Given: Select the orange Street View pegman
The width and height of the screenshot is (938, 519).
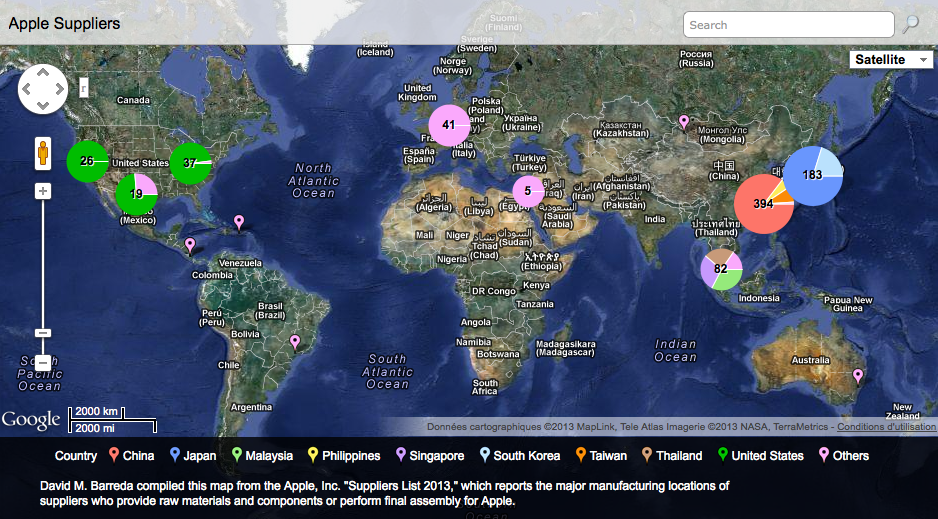Looking at the screenshot, I should 43,154.
